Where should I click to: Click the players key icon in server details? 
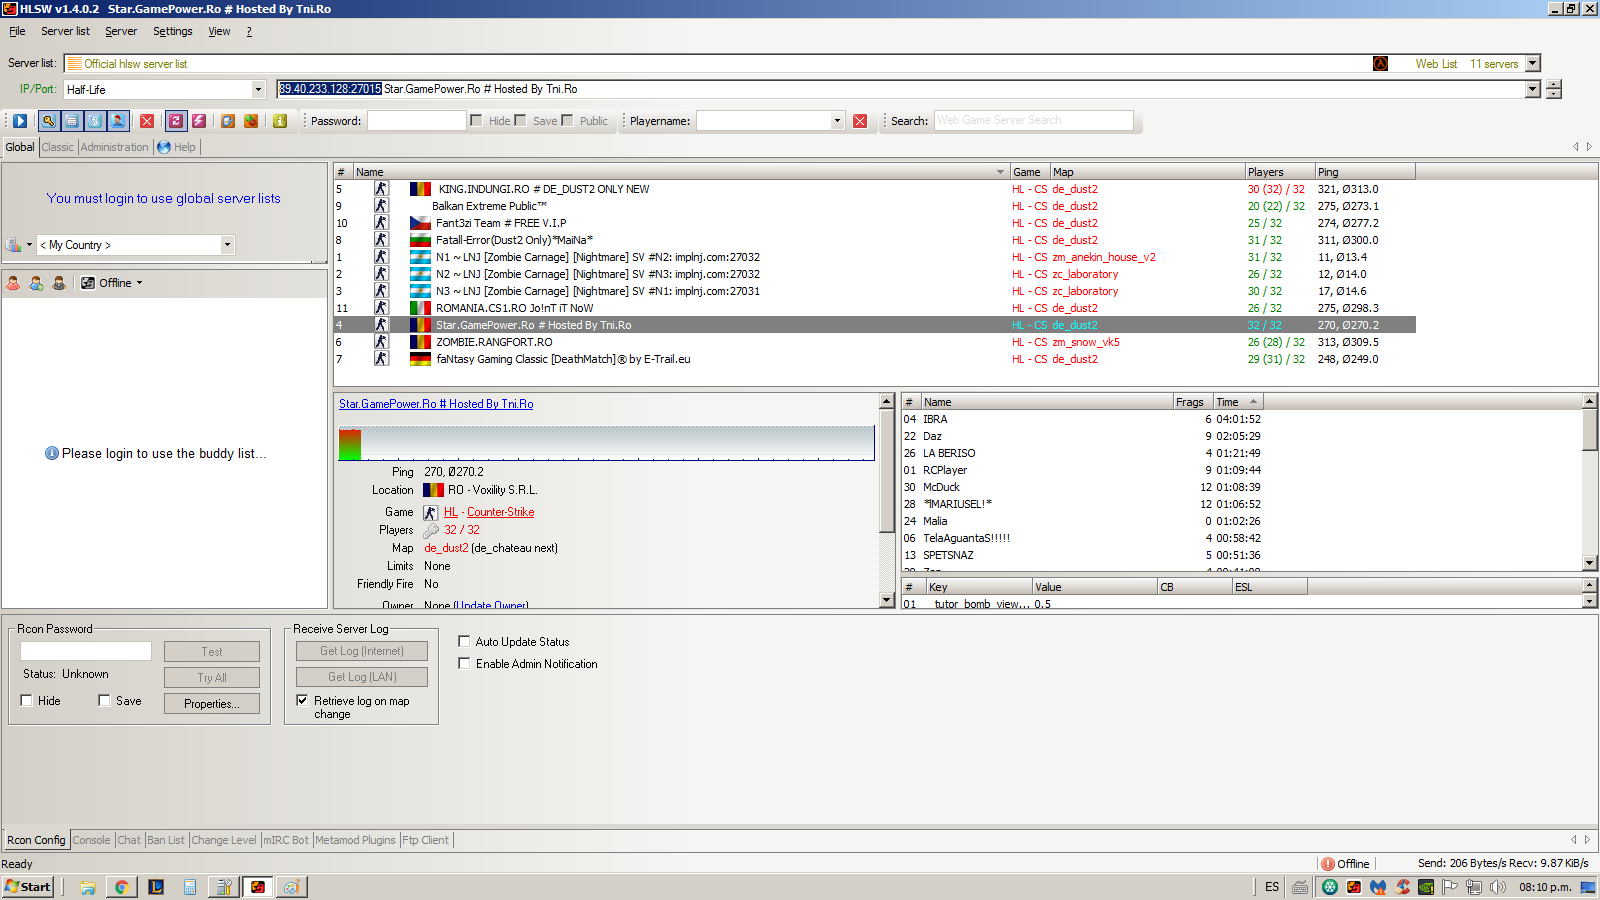(x=431, y=530)
